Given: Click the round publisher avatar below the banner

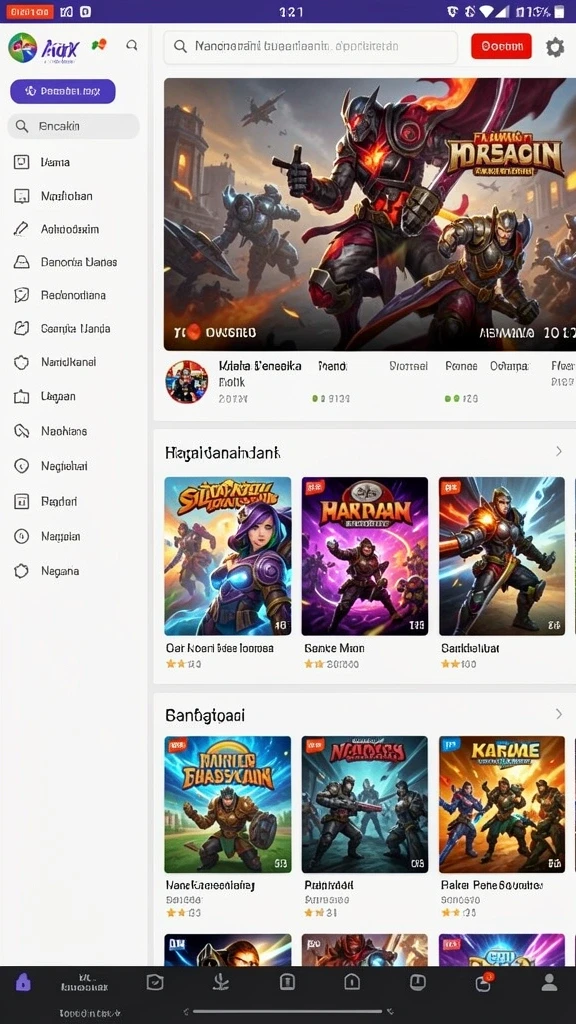Looking at the screenshot, I should tap(187, 382).
